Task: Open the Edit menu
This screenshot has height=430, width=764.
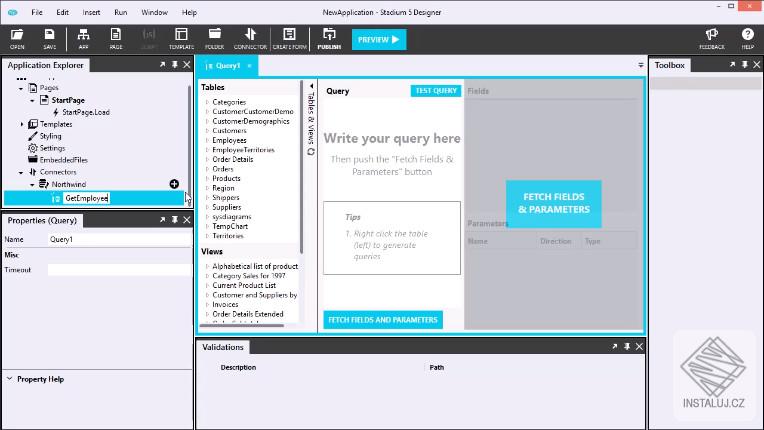Action: click(62, 12)
